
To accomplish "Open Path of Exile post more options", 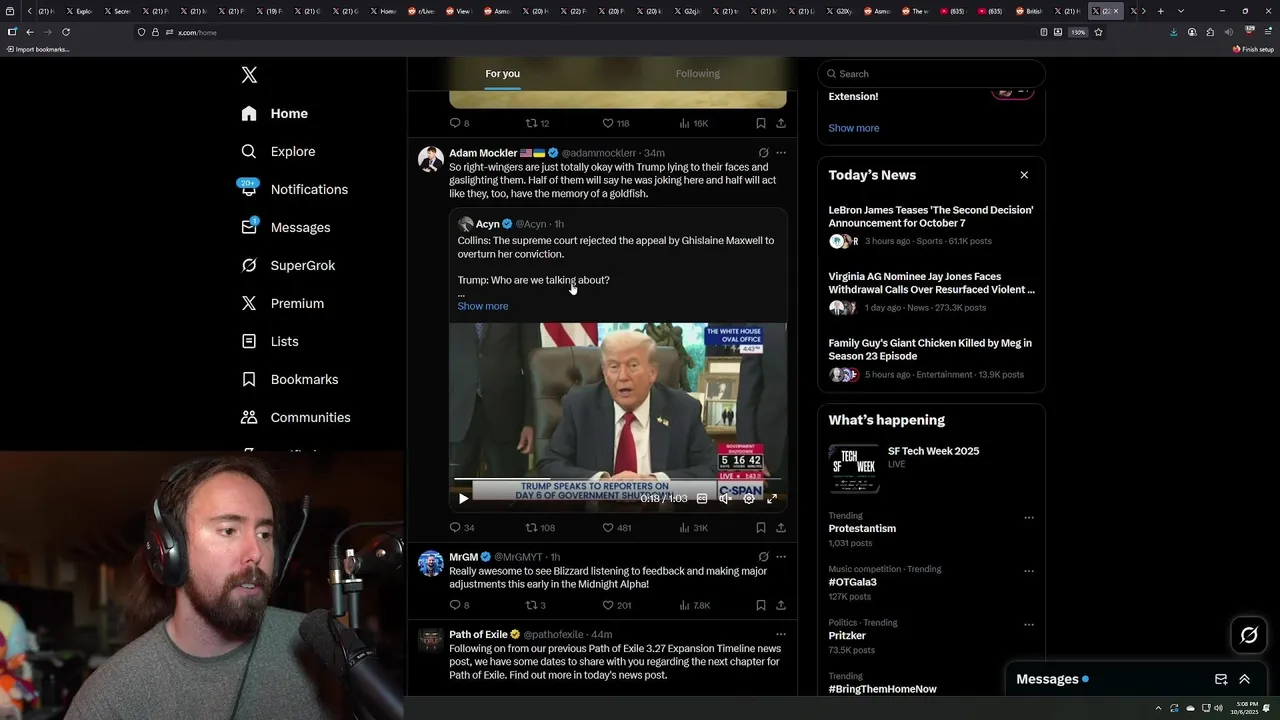I will [x=781, y=634].
